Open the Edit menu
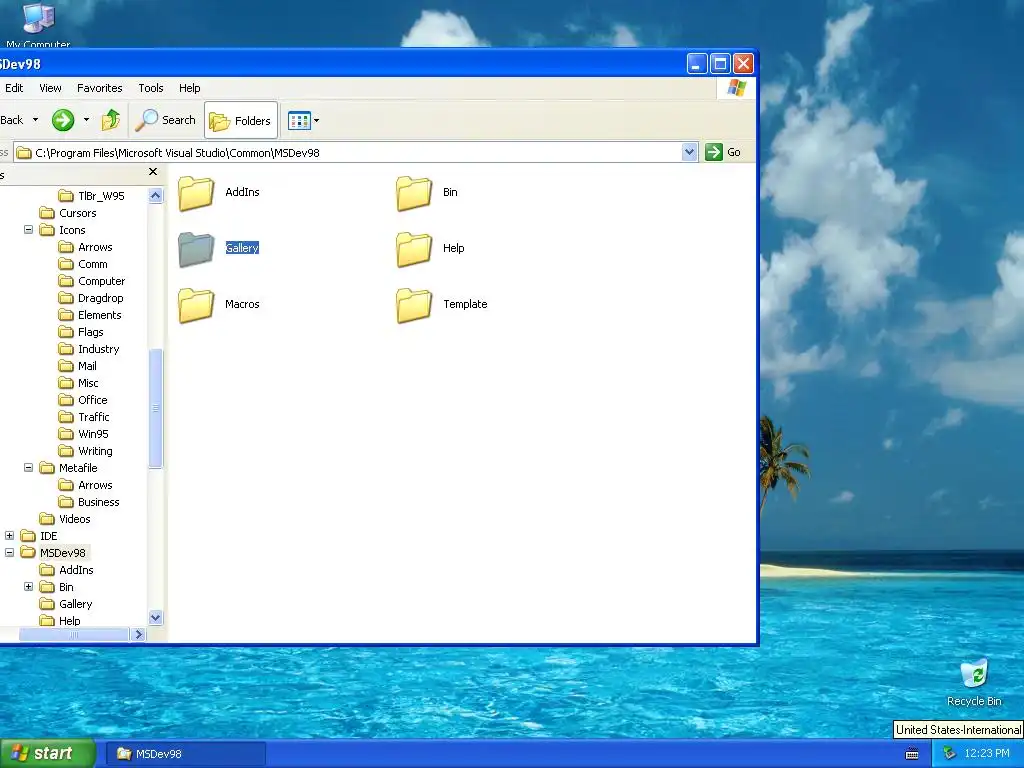The image size is (1024, 768). tap(14, 88)
